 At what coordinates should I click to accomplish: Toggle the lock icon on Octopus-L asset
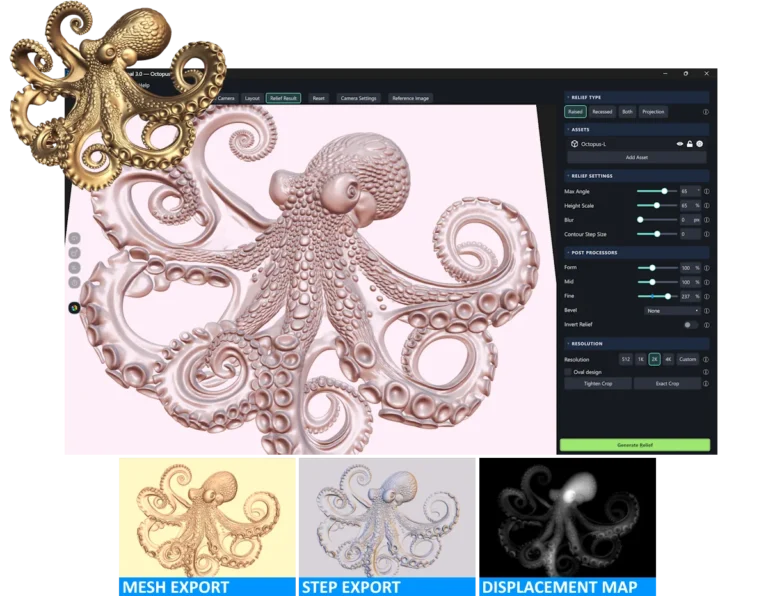(690, 144)
